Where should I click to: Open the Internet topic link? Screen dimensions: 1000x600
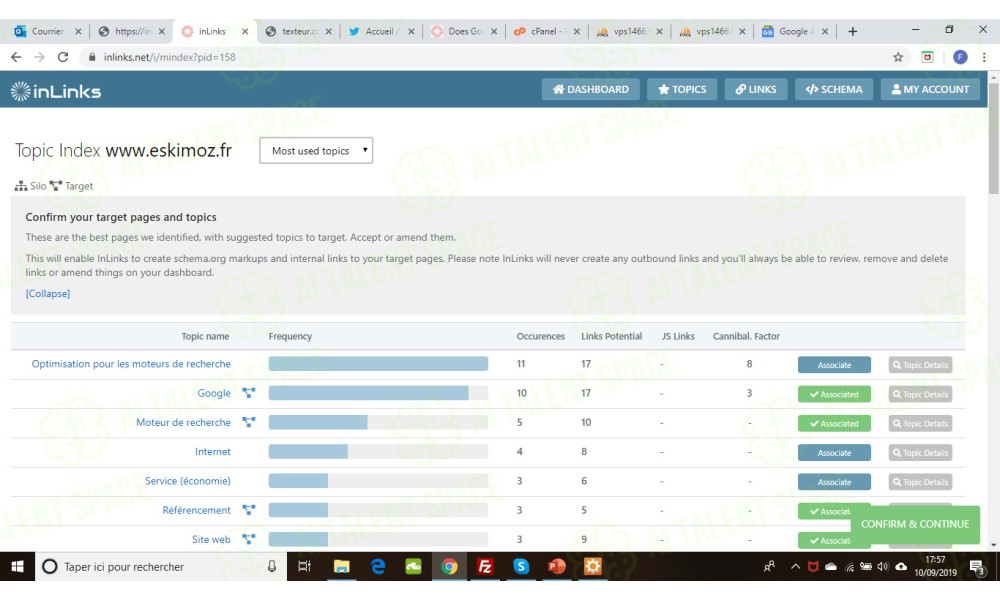tap(212, 451)
